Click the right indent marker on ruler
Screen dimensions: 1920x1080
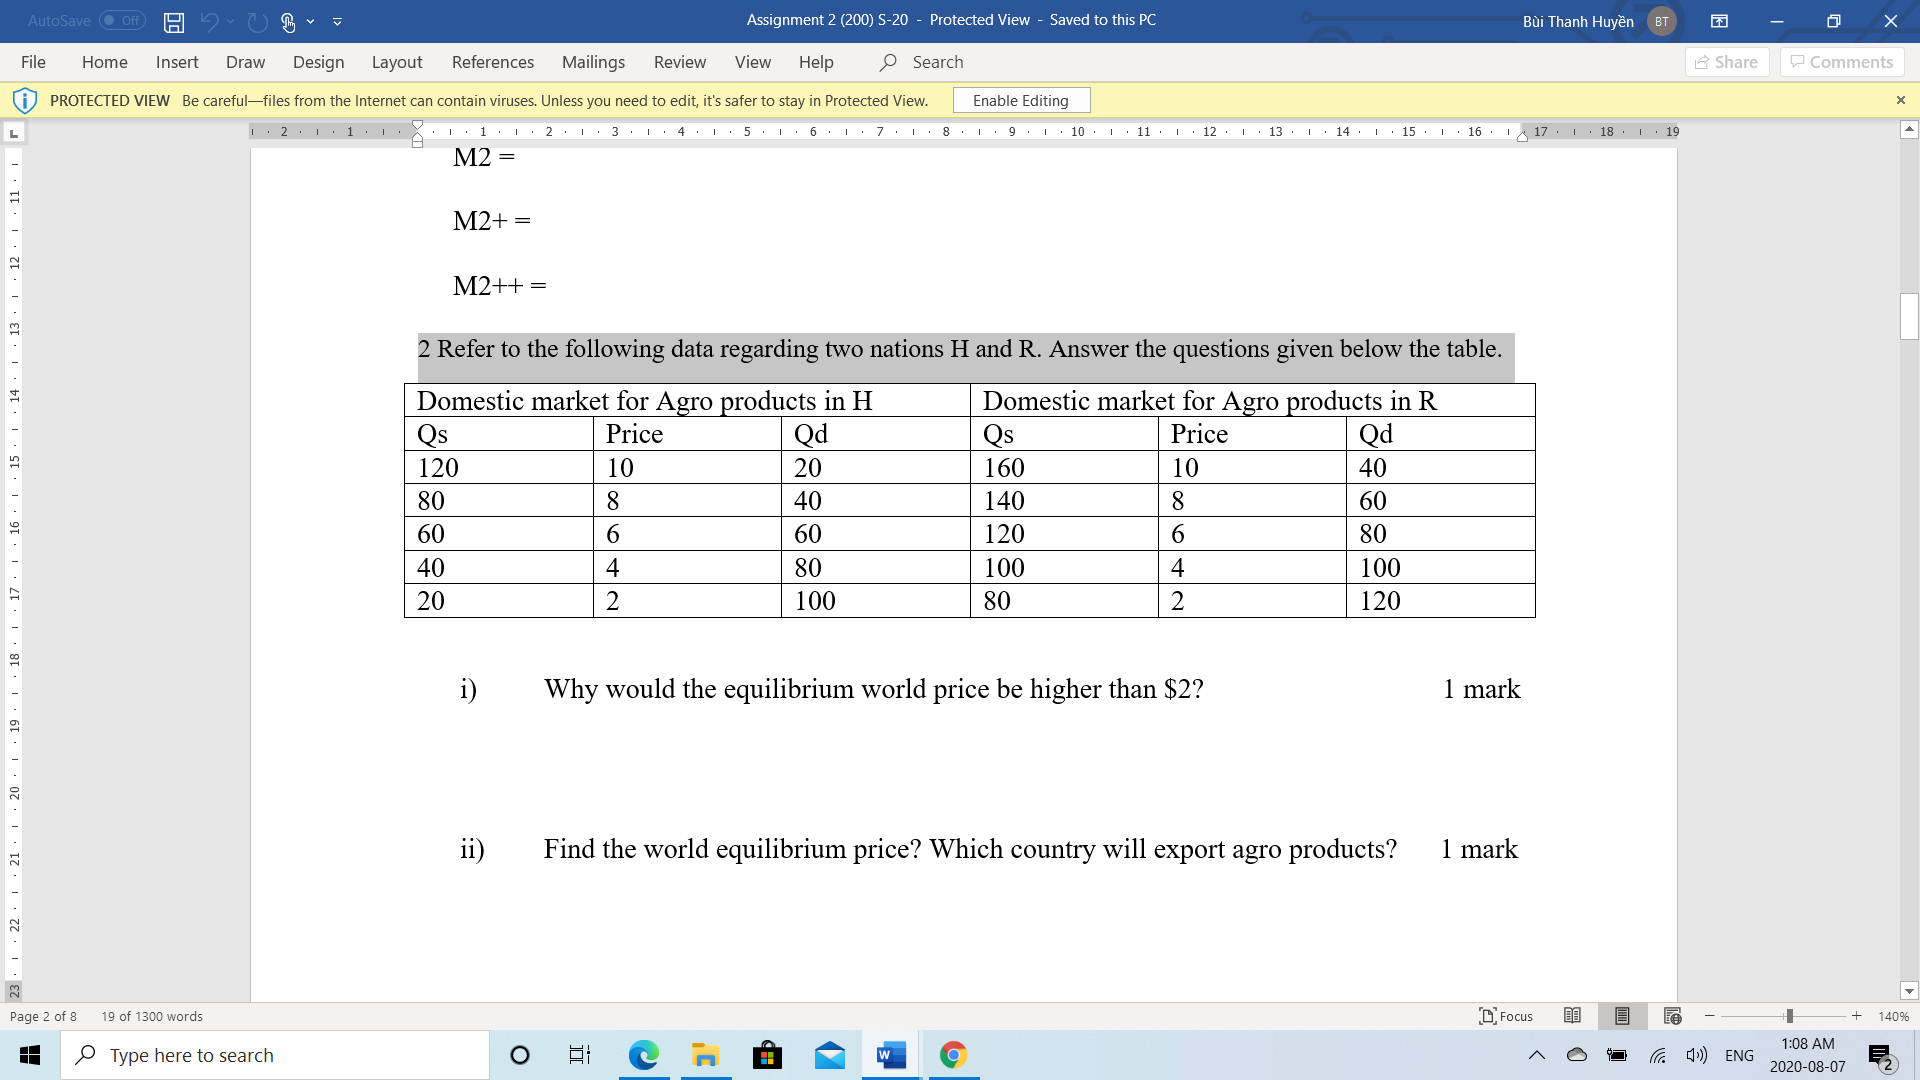point(1522,137)
